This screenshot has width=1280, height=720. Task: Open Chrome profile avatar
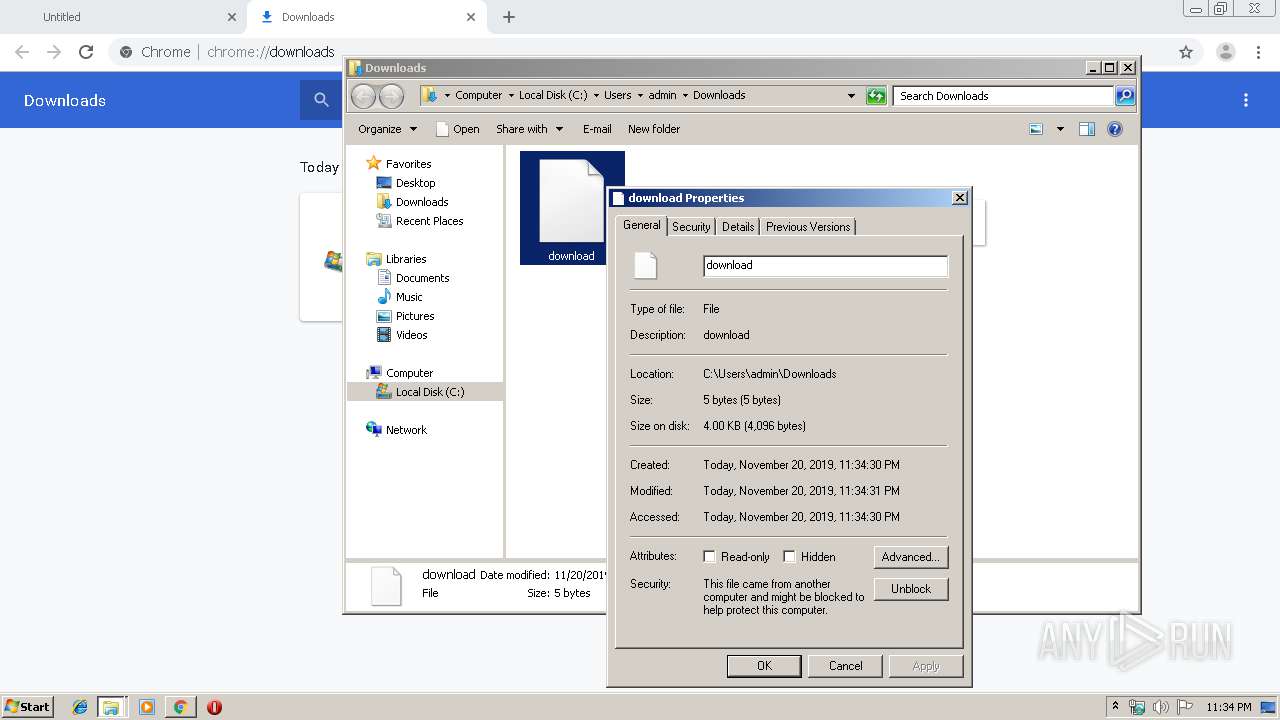pos(1225,52)
